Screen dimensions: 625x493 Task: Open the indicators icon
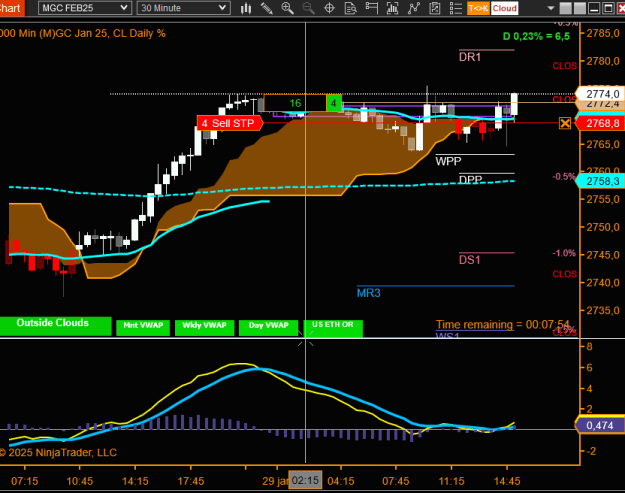click(393, 8)
